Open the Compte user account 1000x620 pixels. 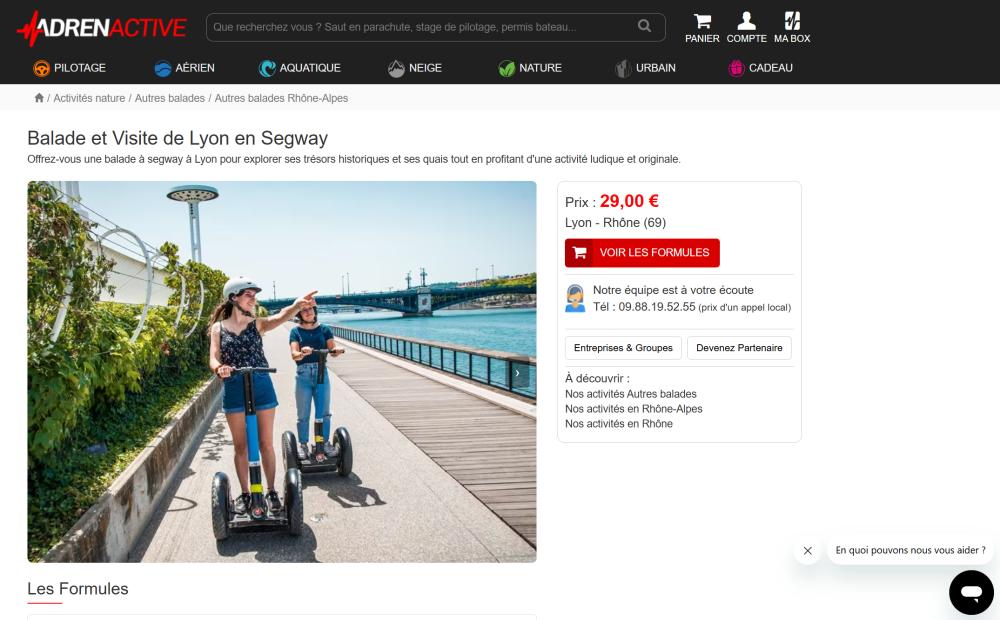point(746,27)
